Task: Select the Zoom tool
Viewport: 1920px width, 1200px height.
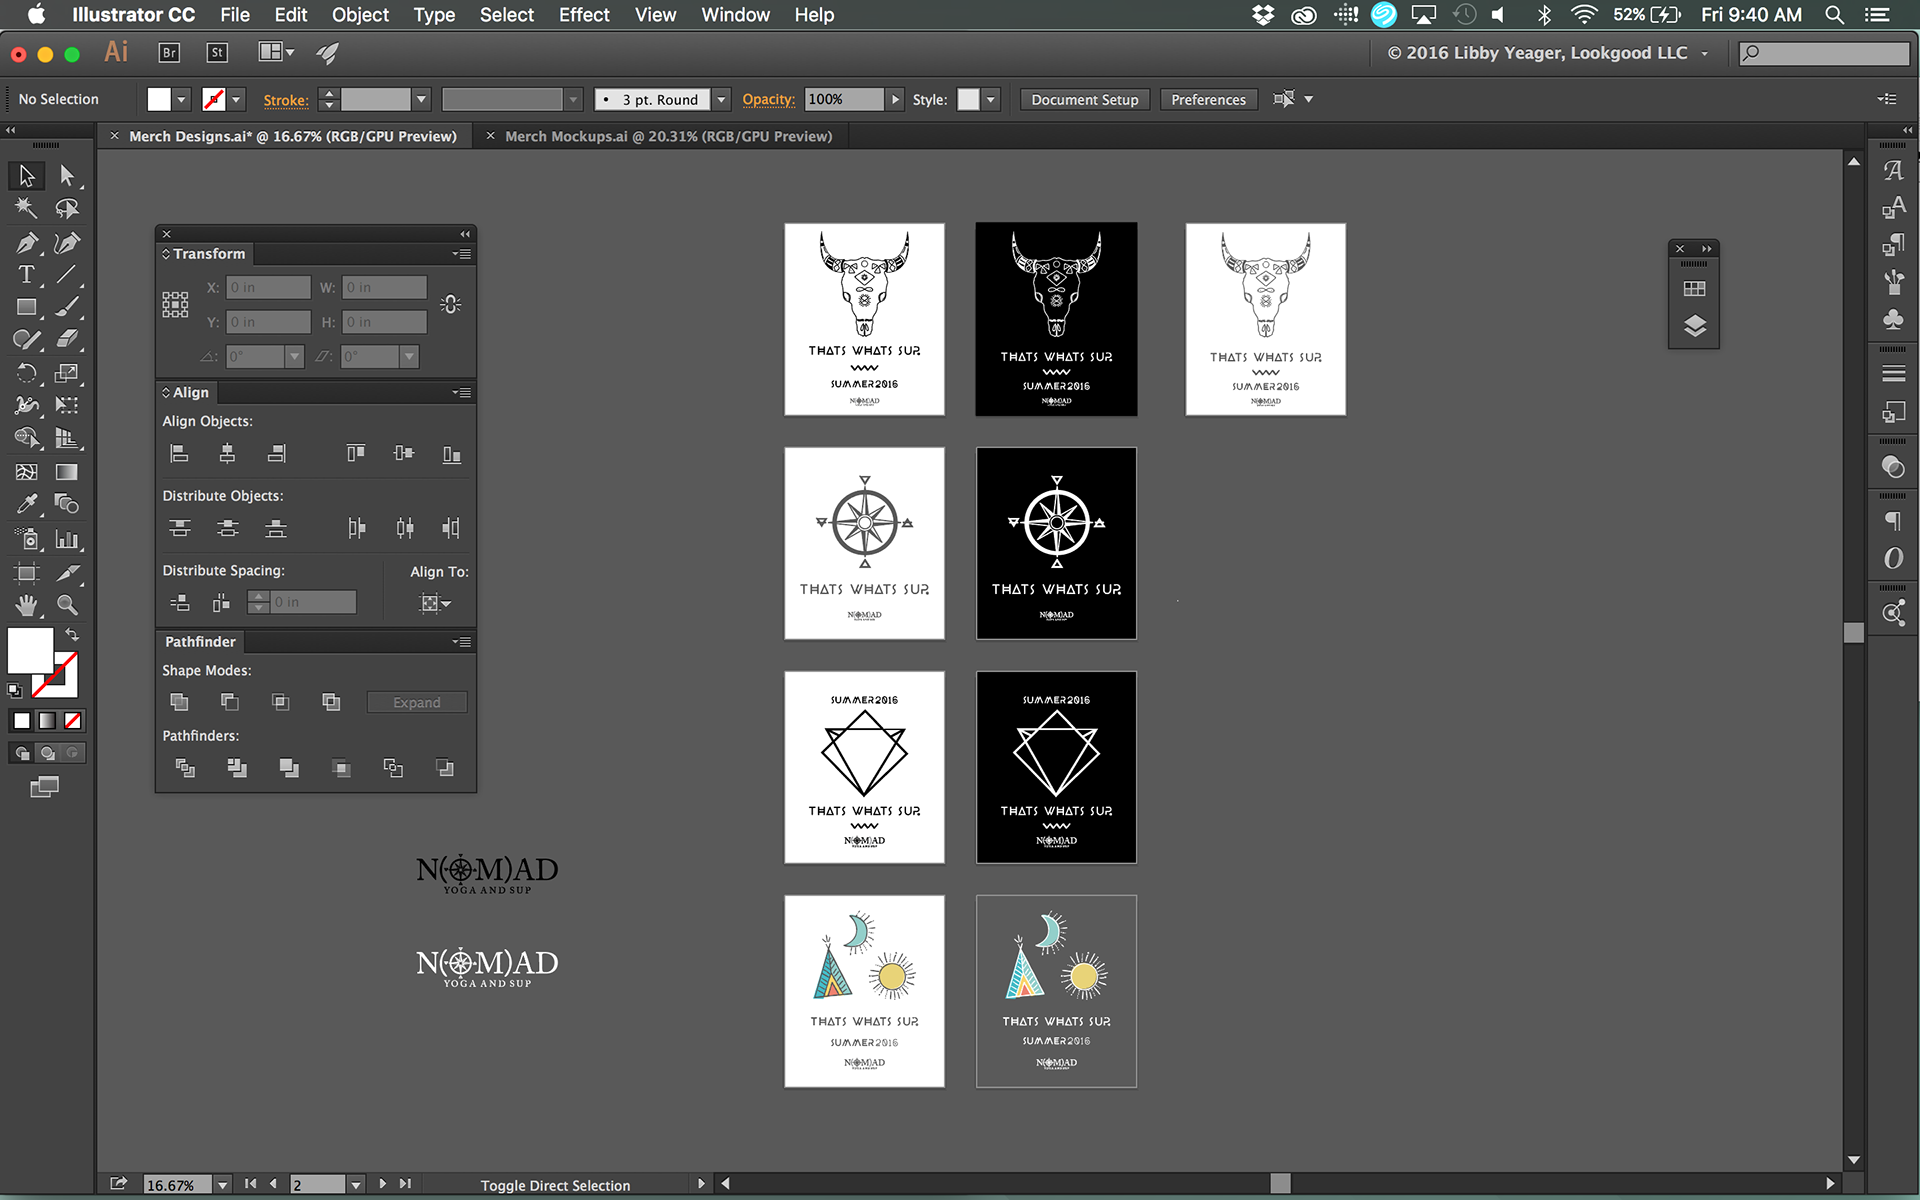Action: tap(67, 605)
